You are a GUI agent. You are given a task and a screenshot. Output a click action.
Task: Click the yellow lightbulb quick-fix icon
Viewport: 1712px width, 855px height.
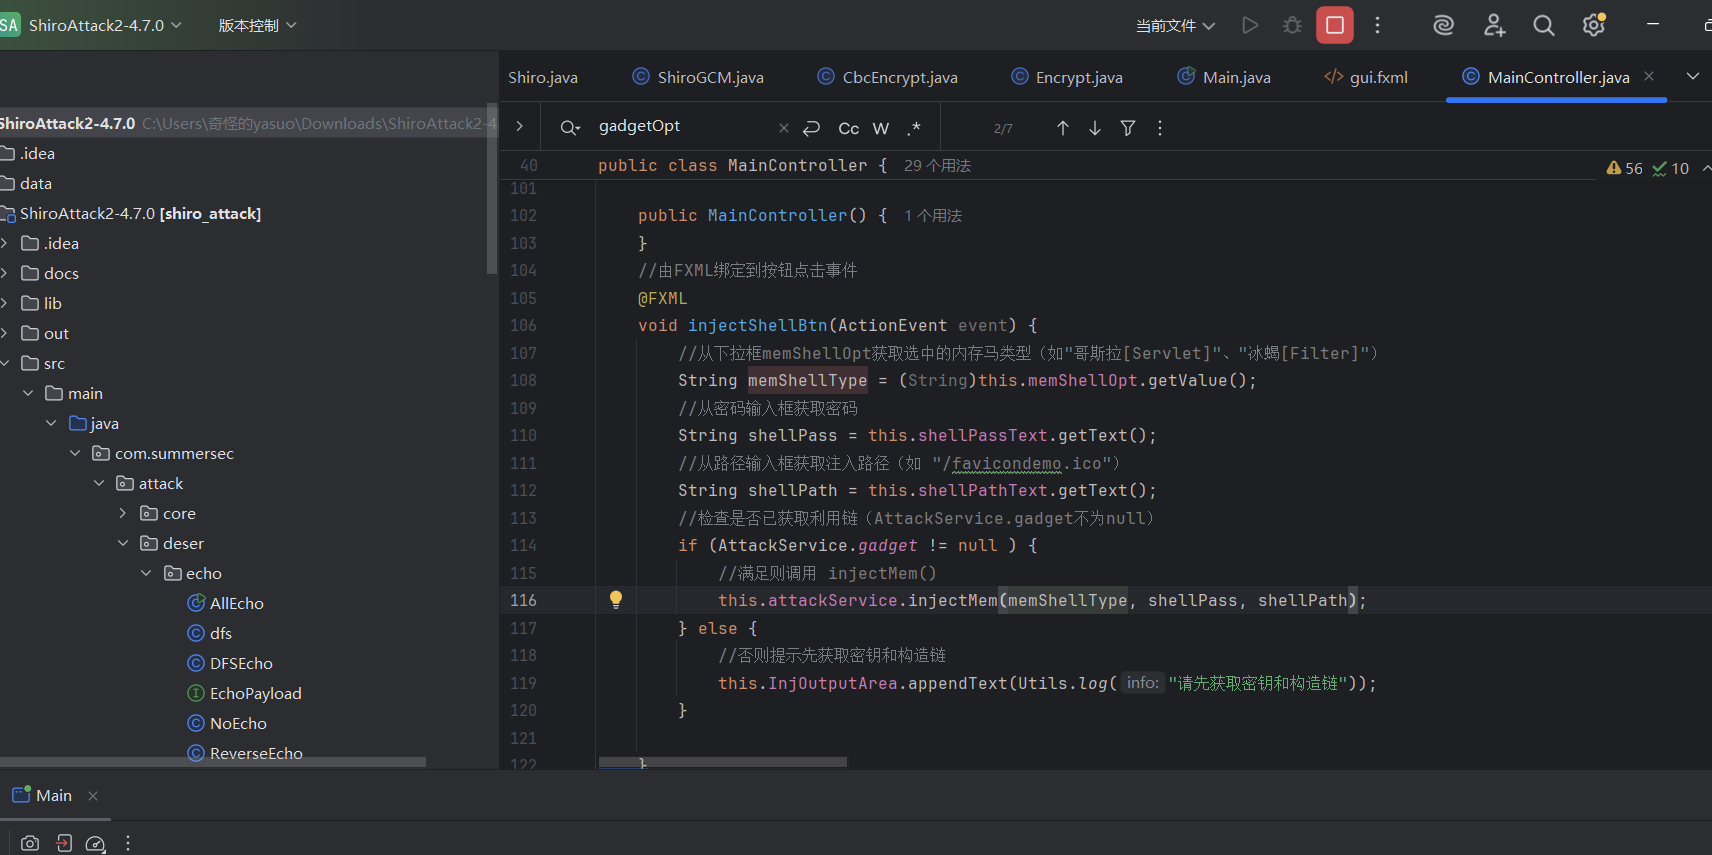coord(616,600)
